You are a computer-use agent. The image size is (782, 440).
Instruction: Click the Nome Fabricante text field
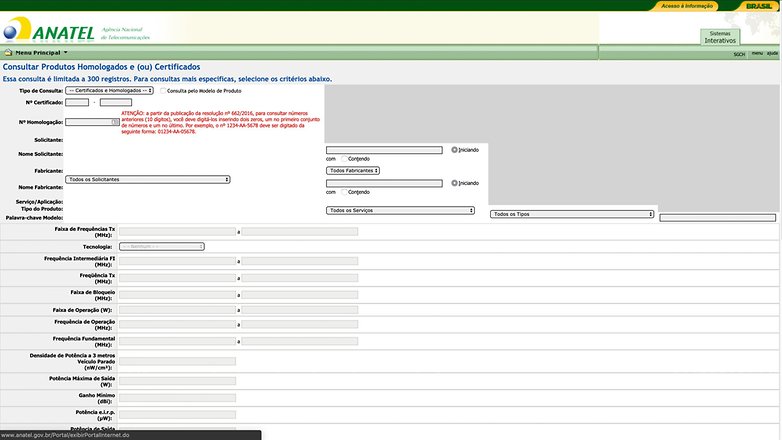tap(384, 184)
